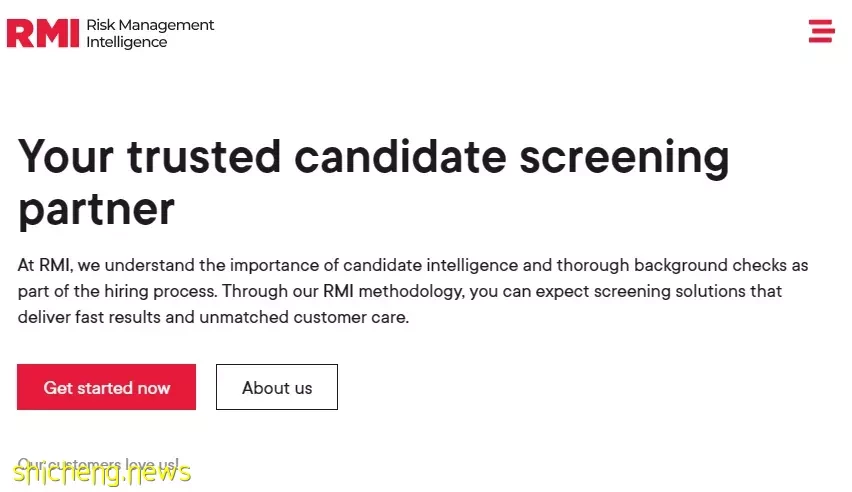This screenshot has height=492, width=852.
Task: Click the Risk Management text in logo
Action: pos(150,25)
